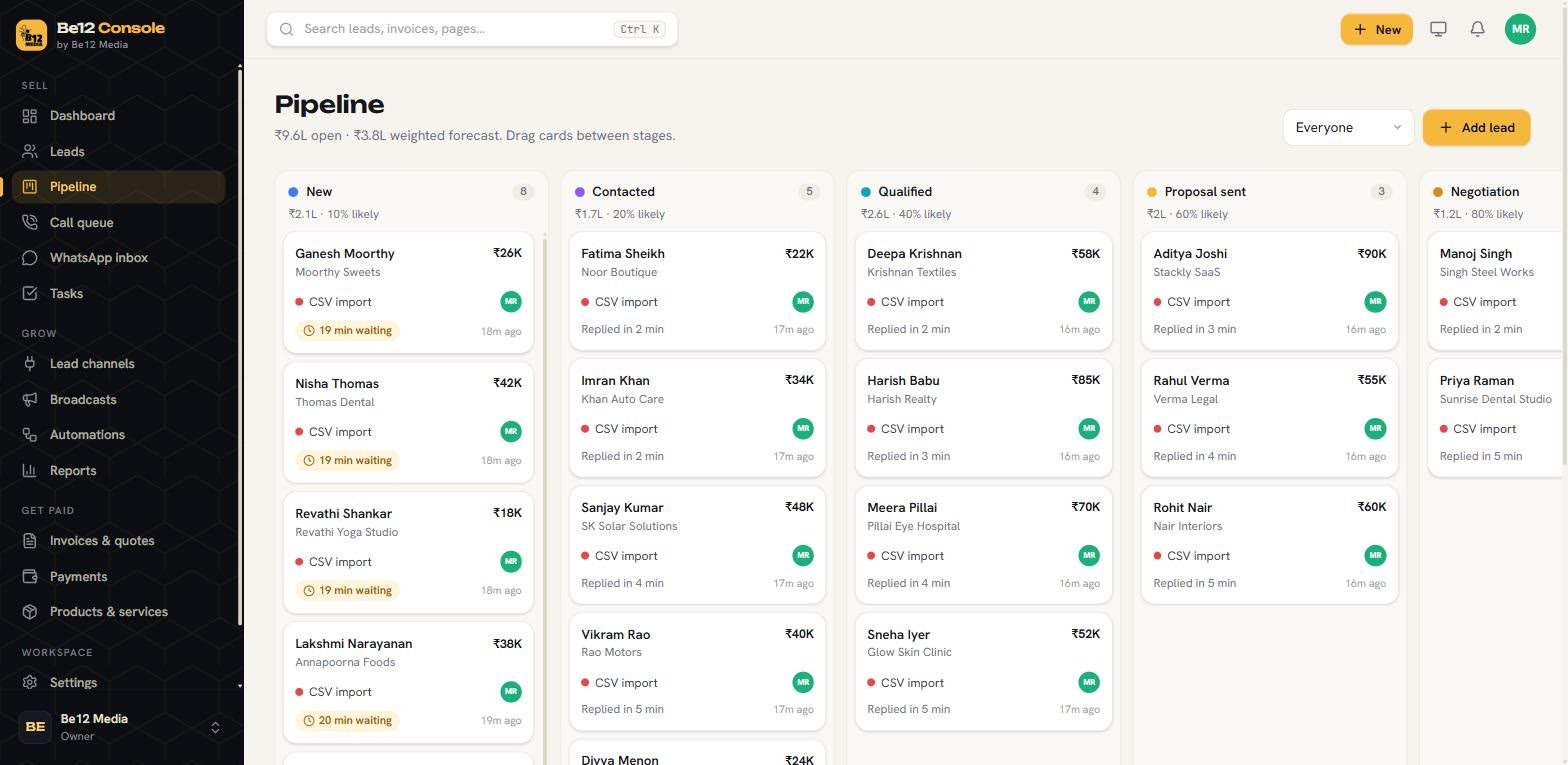Open the Everyone owner filter dropdown
Image resolution: width=1568 pixels, height=765 pixels.
[x=1348, y=128]
